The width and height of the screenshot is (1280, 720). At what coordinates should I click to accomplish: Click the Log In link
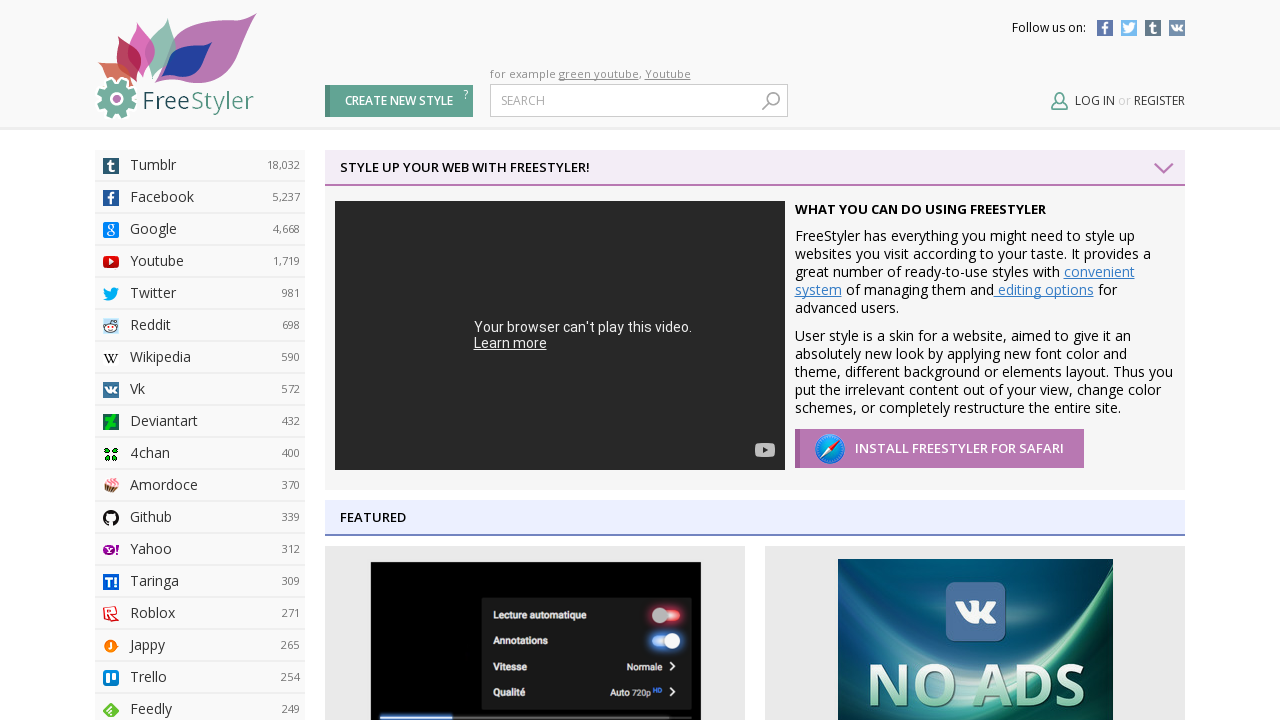(x=1095, y=101)
